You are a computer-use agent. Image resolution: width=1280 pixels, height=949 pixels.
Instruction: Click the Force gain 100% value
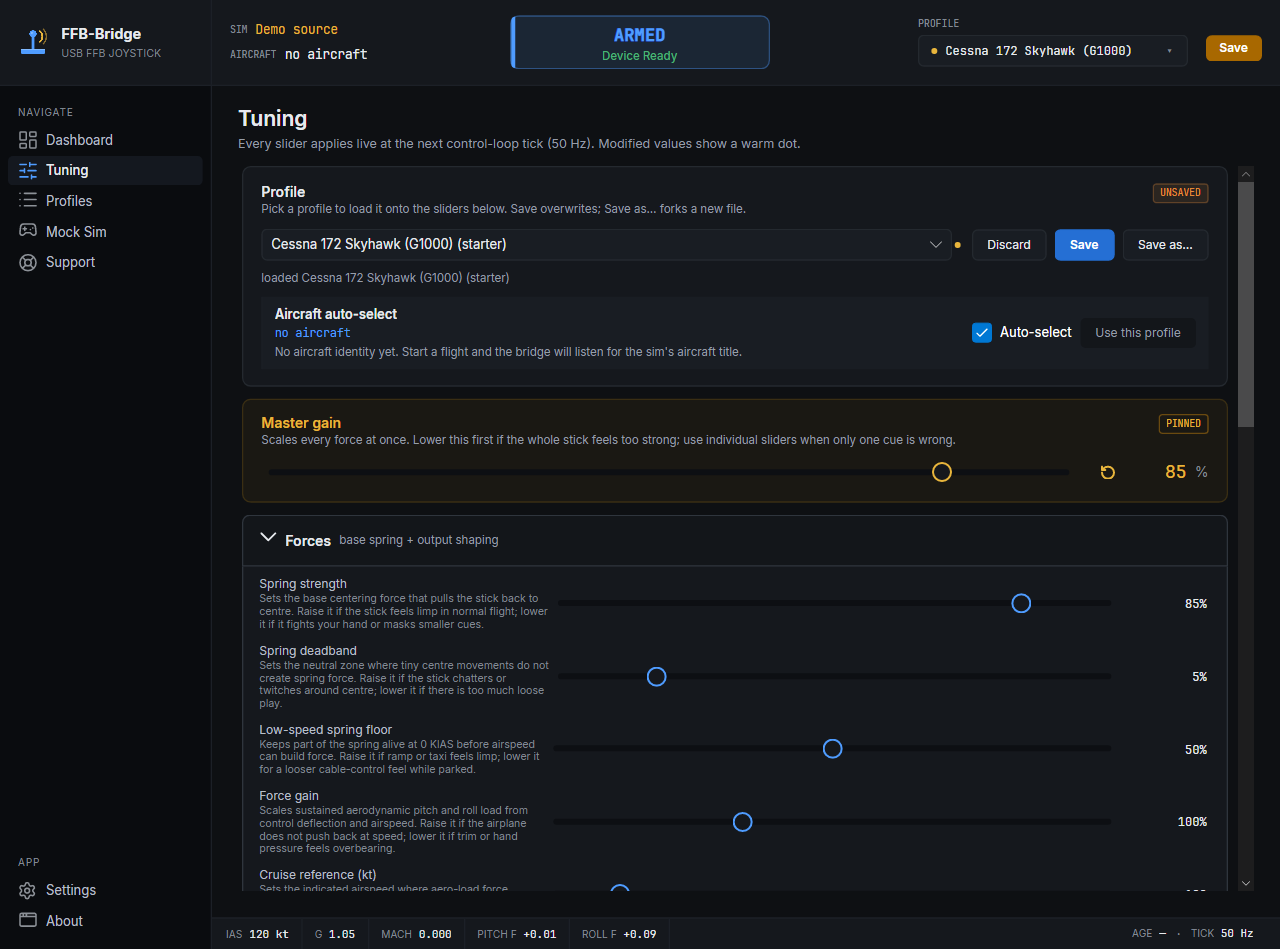point(1192,822)
